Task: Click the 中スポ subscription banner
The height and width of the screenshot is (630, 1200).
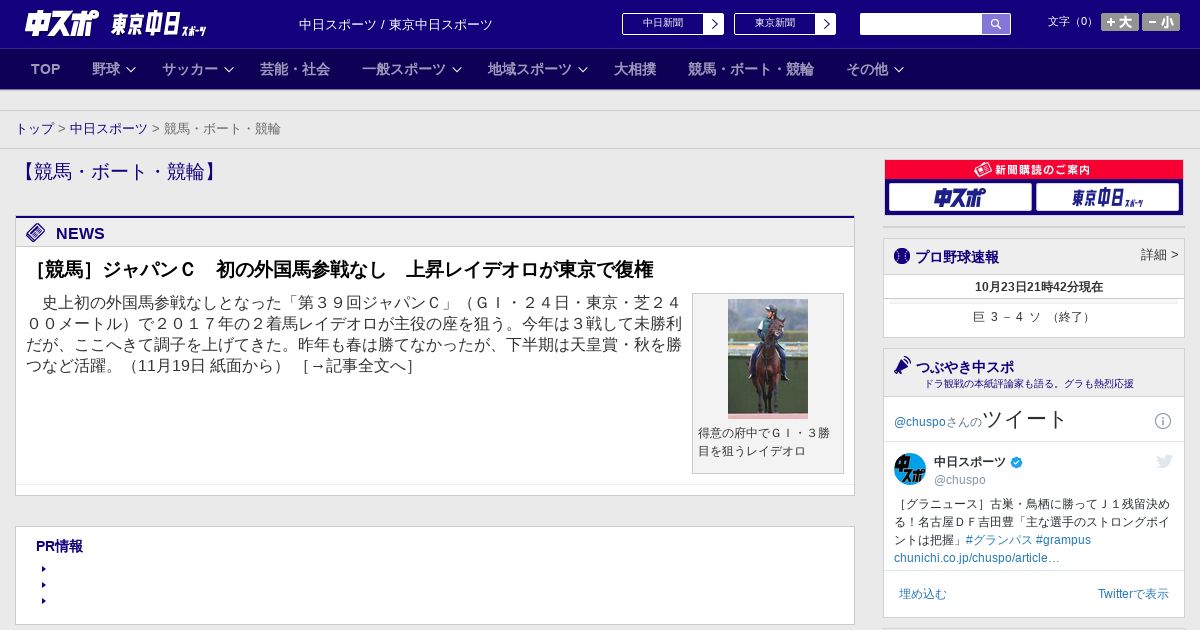Action: pyautogui.click(x=960, y=197)
